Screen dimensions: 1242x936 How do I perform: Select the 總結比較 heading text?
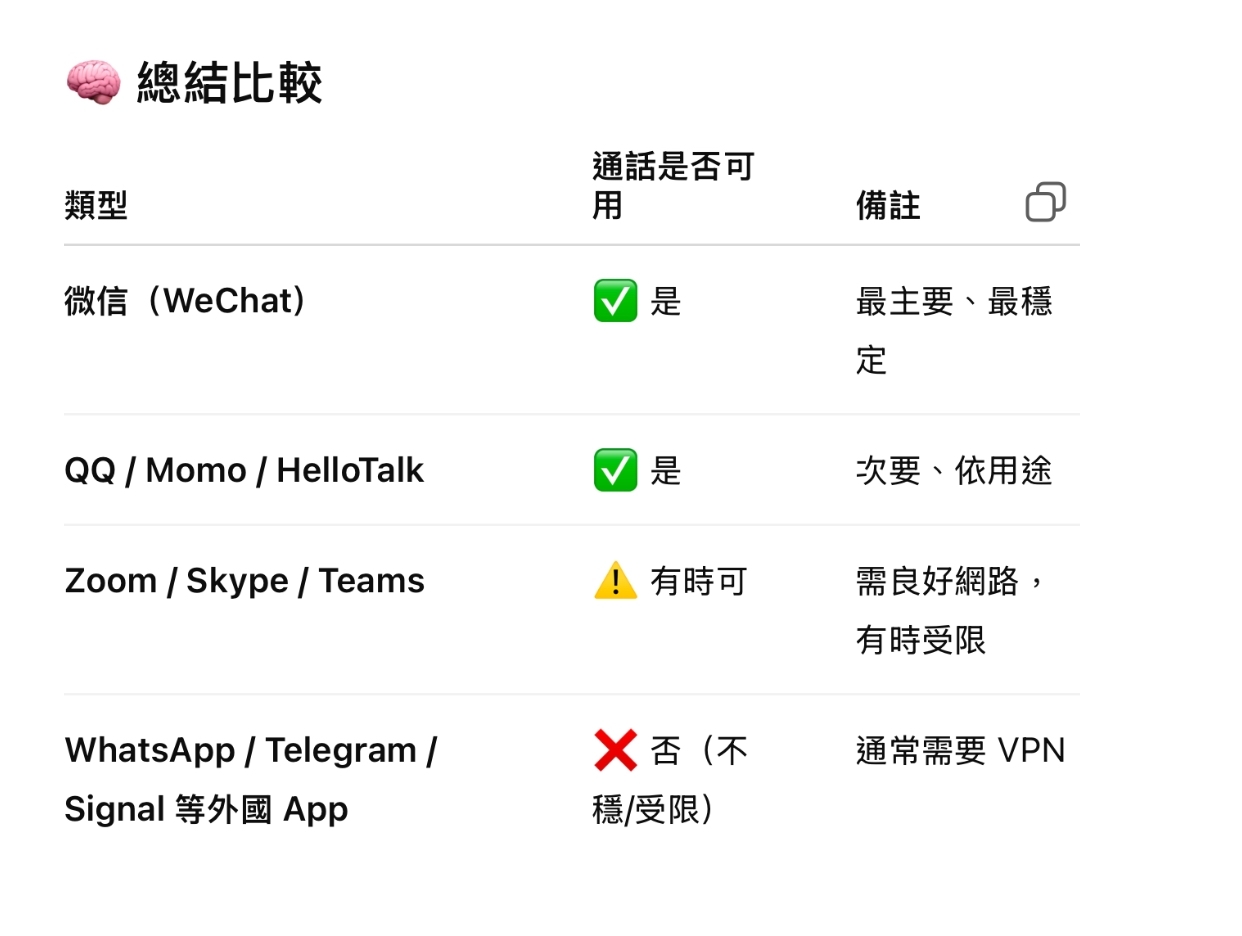[x=229, y=83]
